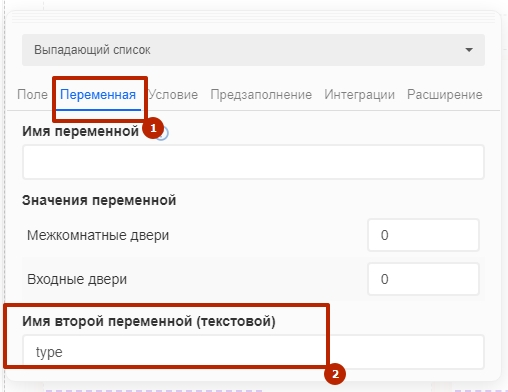Switch to the Поле tab
This screenshot has height=392, width=508.
[32, 95]
